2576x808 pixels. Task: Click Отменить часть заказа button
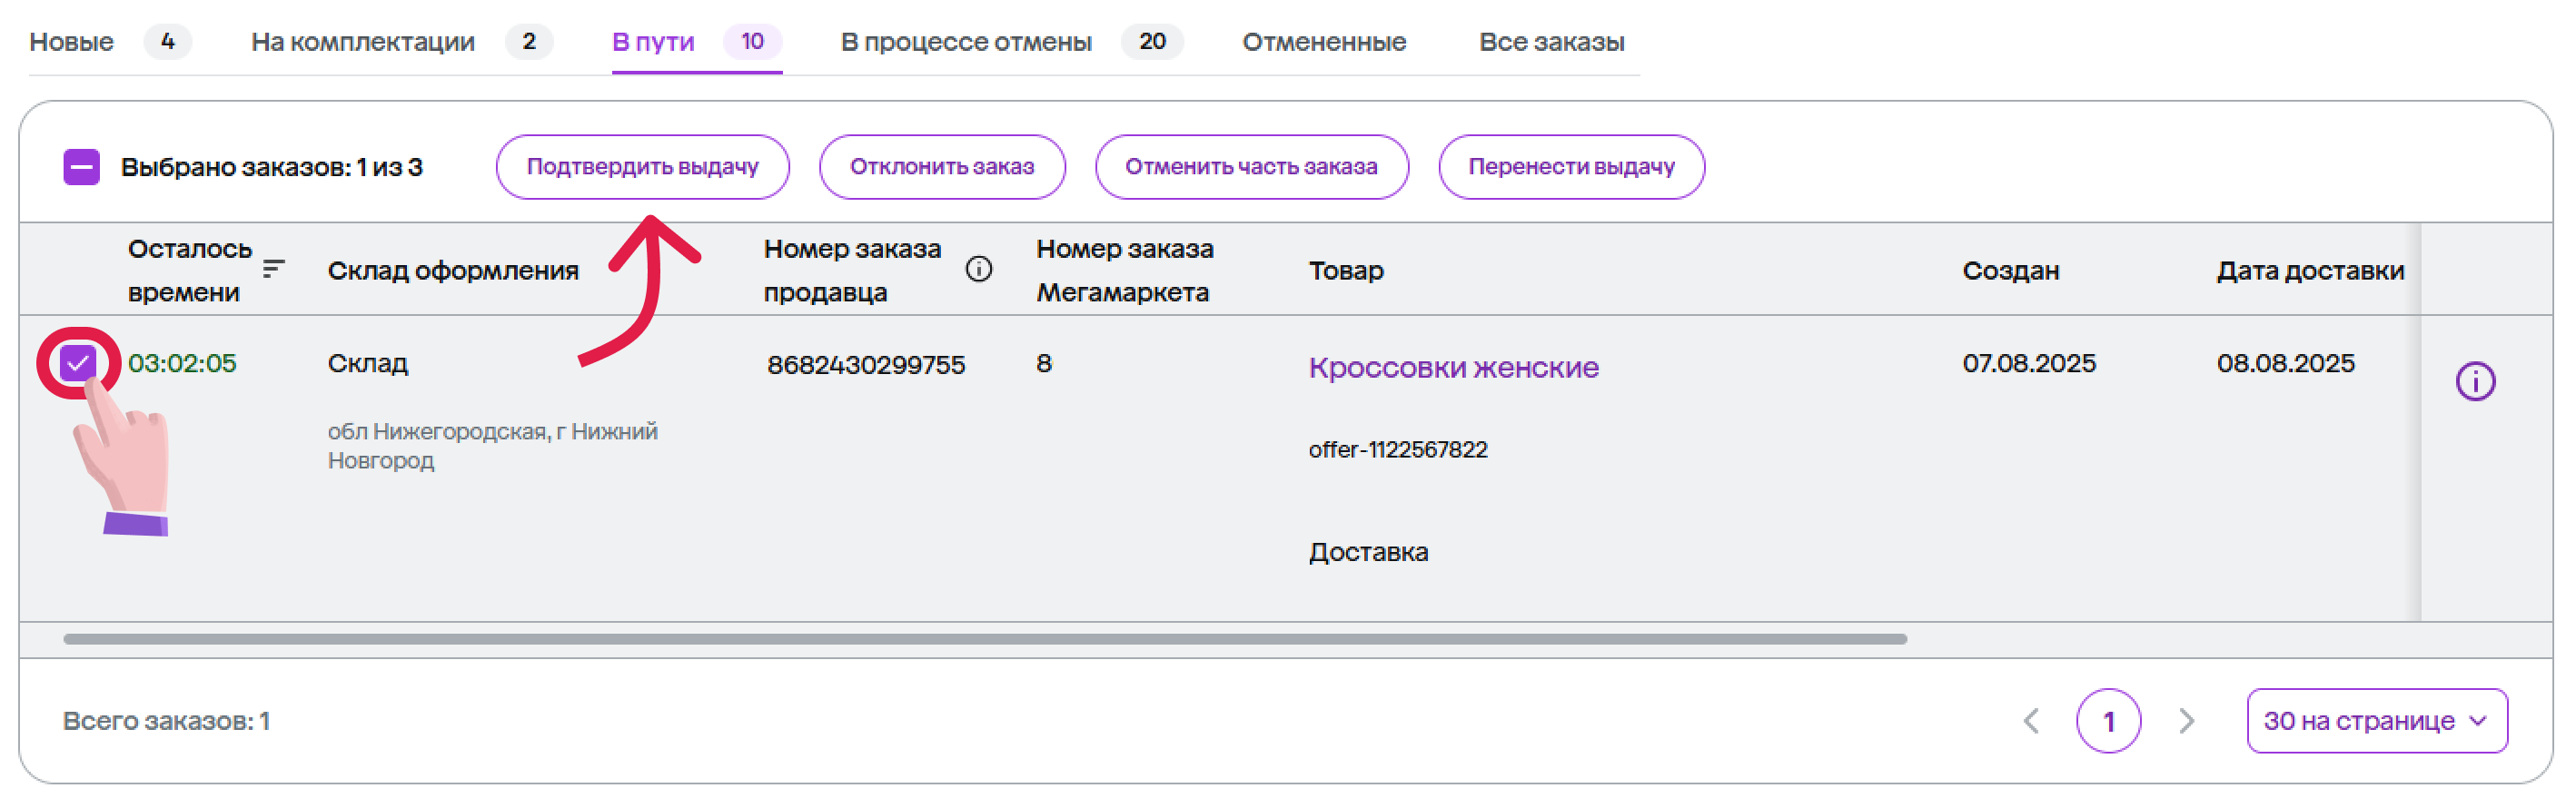coord(1250,167)
